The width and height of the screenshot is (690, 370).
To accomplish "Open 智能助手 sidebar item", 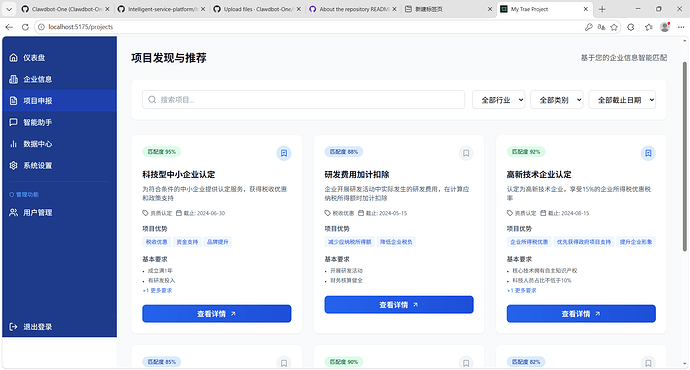I will pos(59,122).
